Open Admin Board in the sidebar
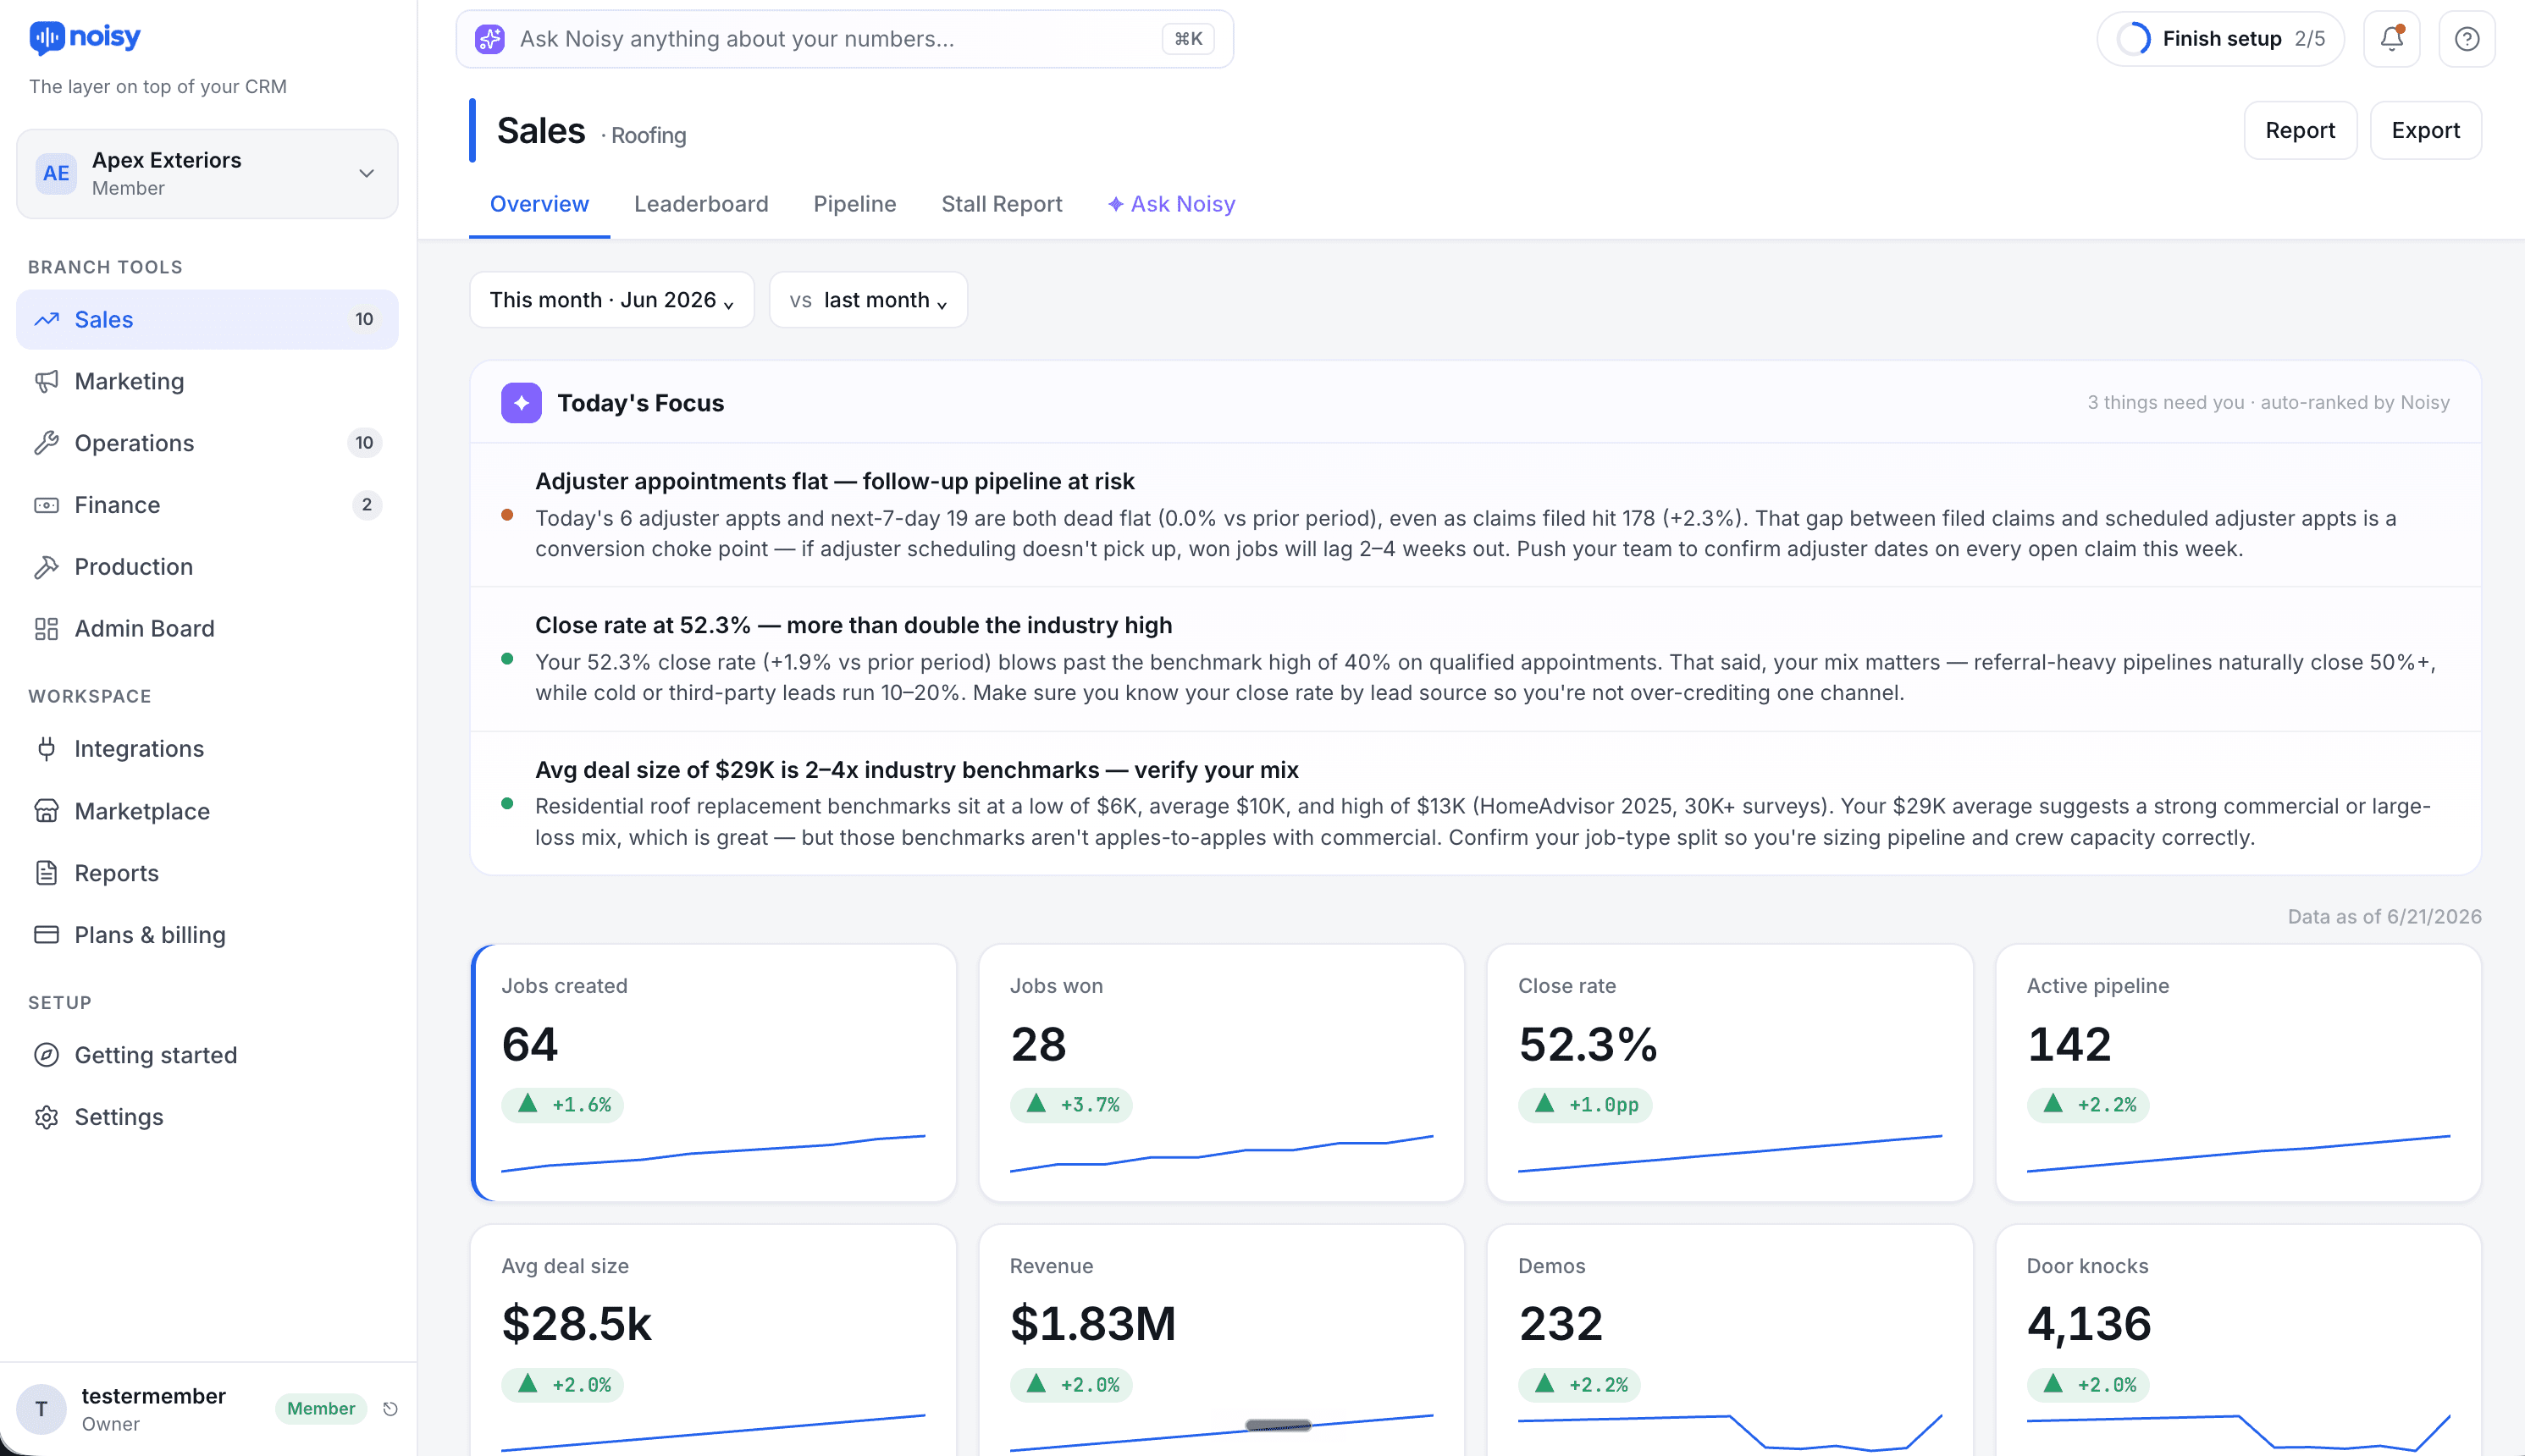The image size is (2525, 1456). pyautogui.click(x=207, y=629)
